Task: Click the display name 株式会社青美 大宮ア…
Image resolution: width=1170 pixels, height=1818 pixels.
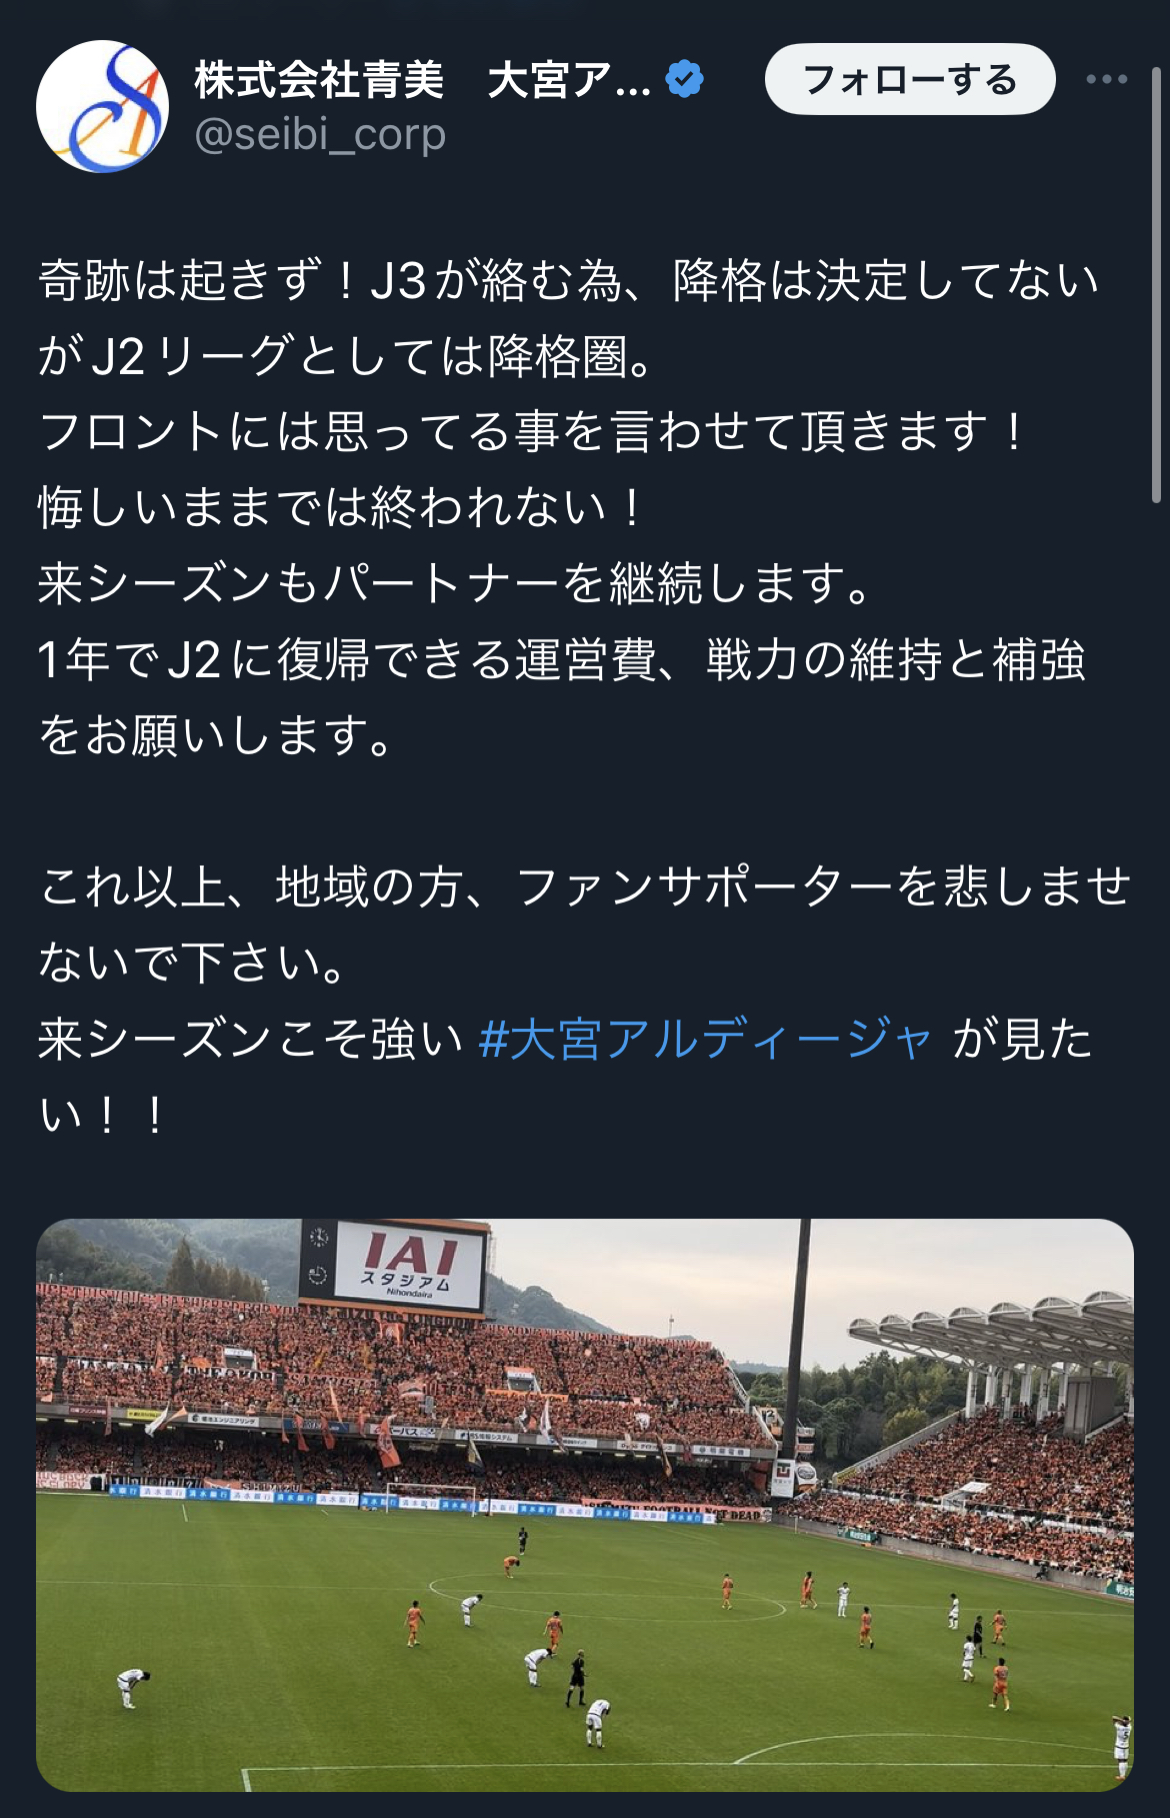Action: pyautogui.click(x=422, y=80)
